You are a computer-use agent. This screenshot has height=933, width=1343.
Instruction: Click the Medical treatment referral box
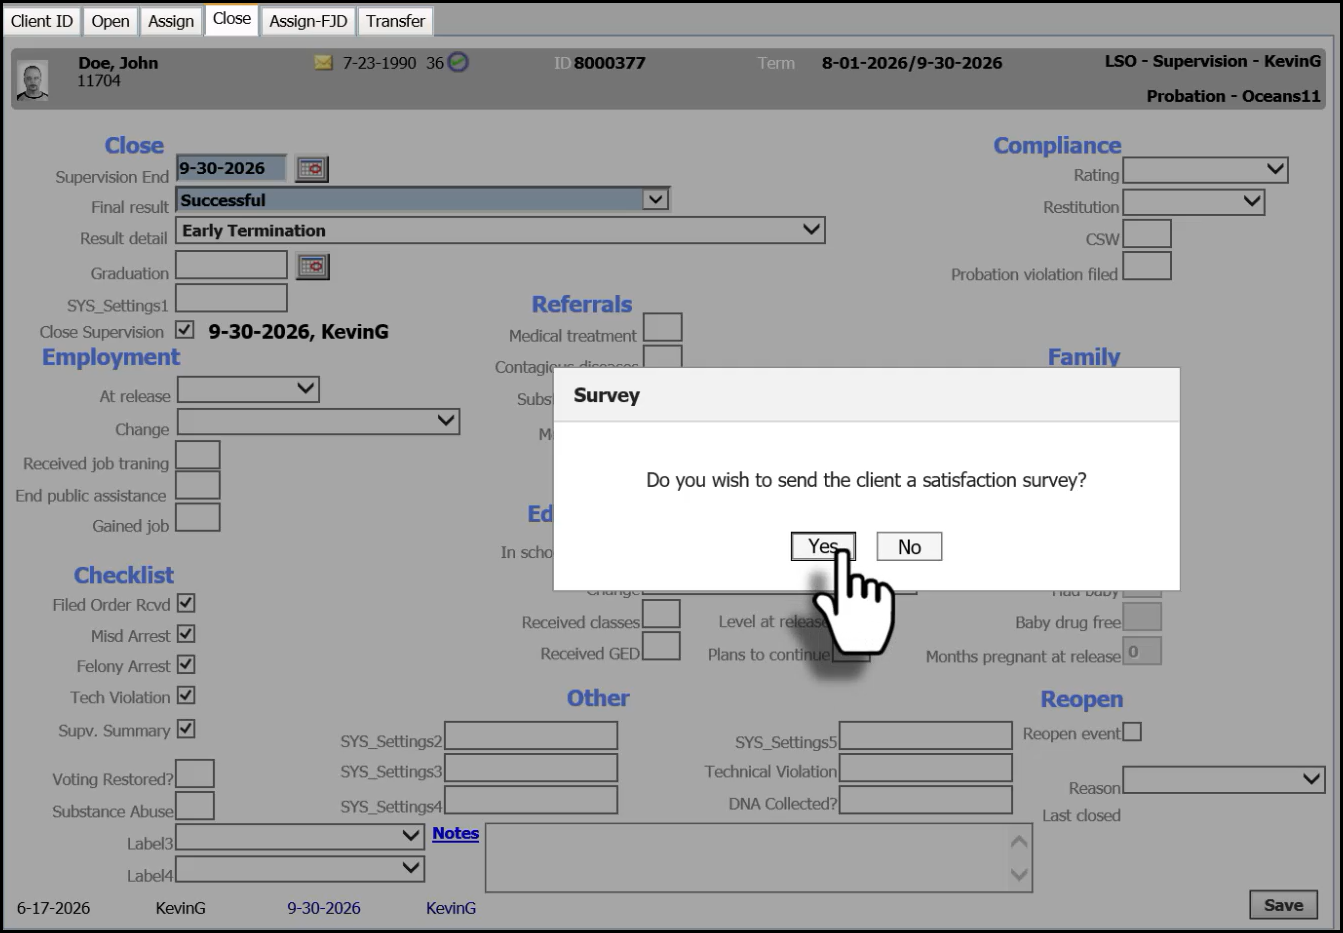pos(662,327)
